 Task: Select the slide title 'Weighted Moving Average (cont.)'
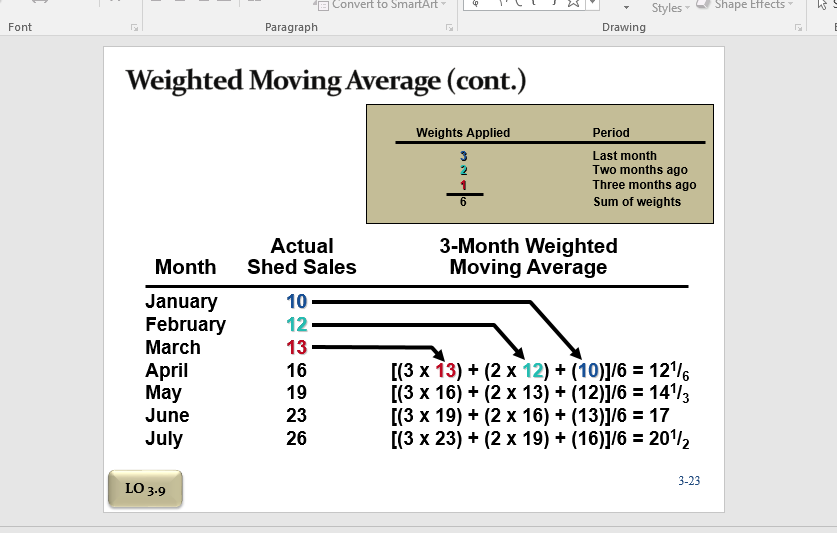326,81
